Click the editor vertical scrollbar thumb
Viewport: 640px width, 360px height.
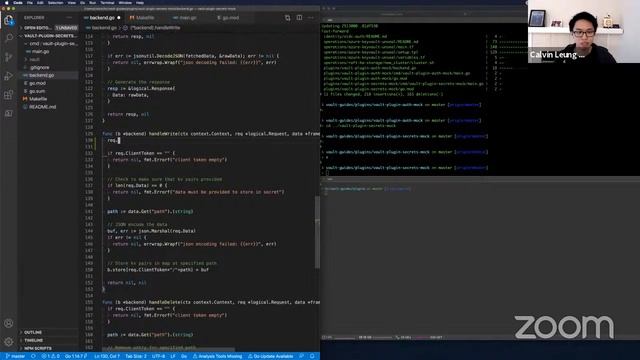317,232
